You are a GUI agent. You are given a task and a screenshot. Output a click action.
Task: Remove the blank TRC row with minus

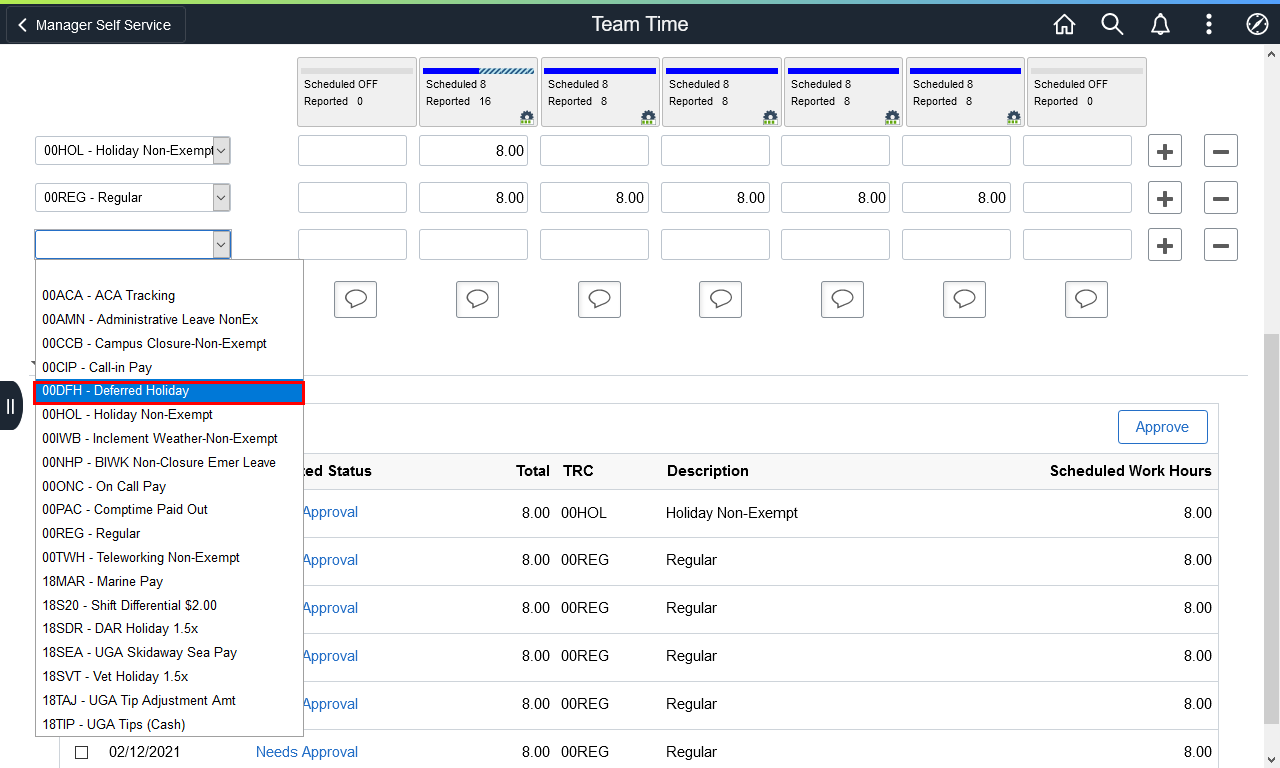[x=1221, y=245]
